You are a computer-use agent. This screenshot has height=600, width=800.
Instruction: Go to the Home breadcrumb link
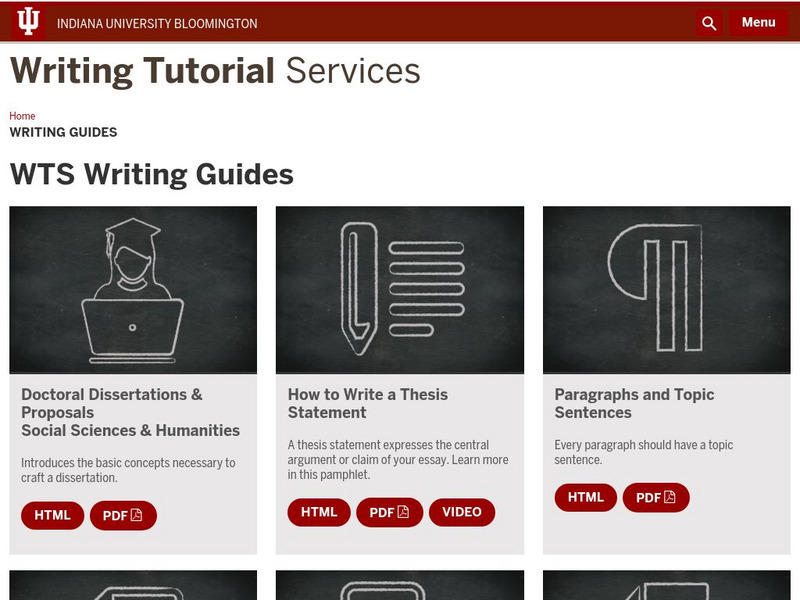22,115
